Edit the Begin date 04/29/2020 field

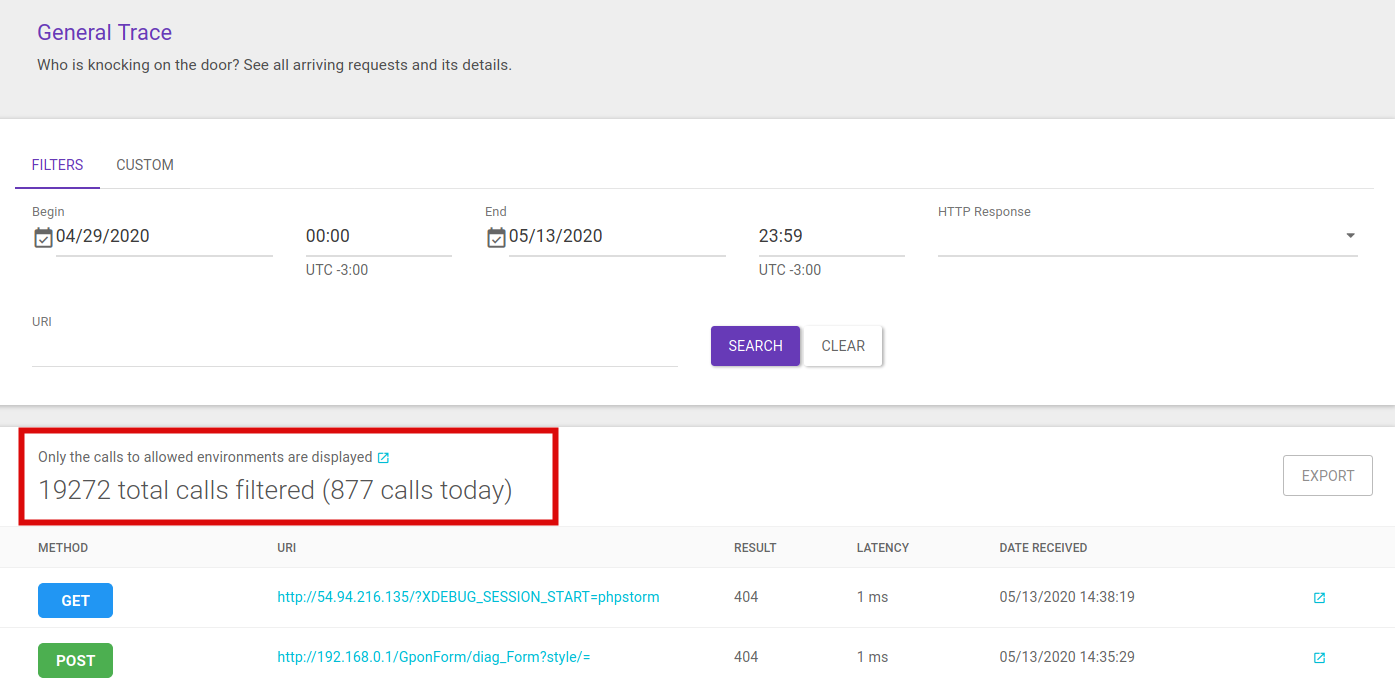click(163, 237)
